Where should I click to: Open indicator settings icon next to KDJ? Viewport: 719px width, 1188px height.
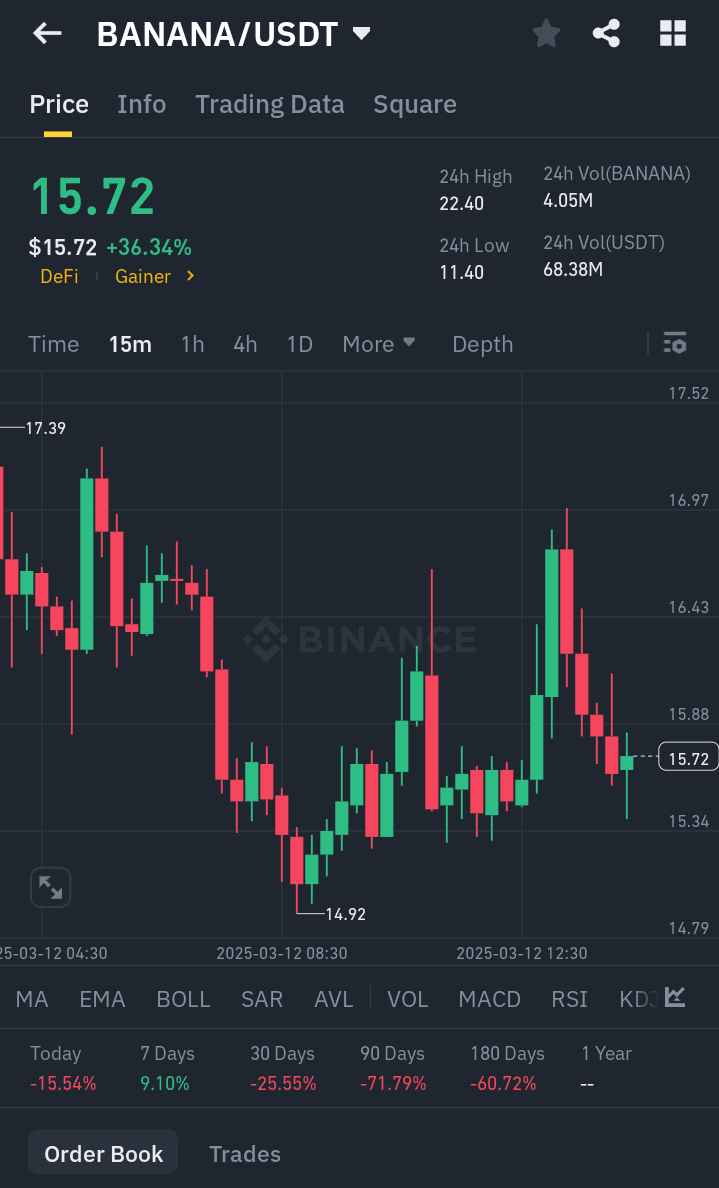tap(675, 998)
